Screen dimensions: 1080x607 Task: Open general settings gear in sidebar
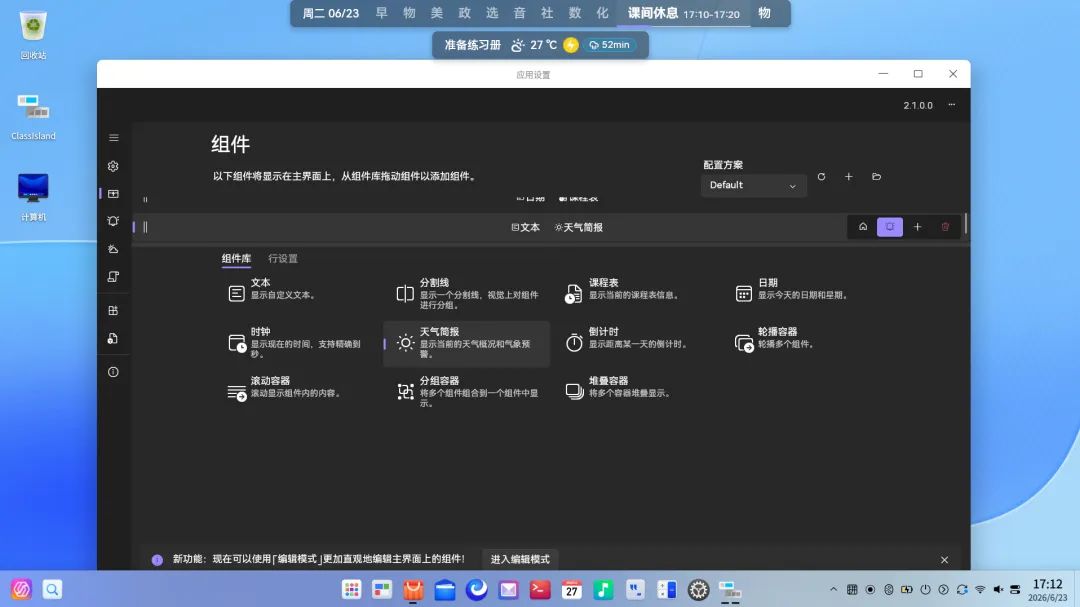[x=114, y=166]
